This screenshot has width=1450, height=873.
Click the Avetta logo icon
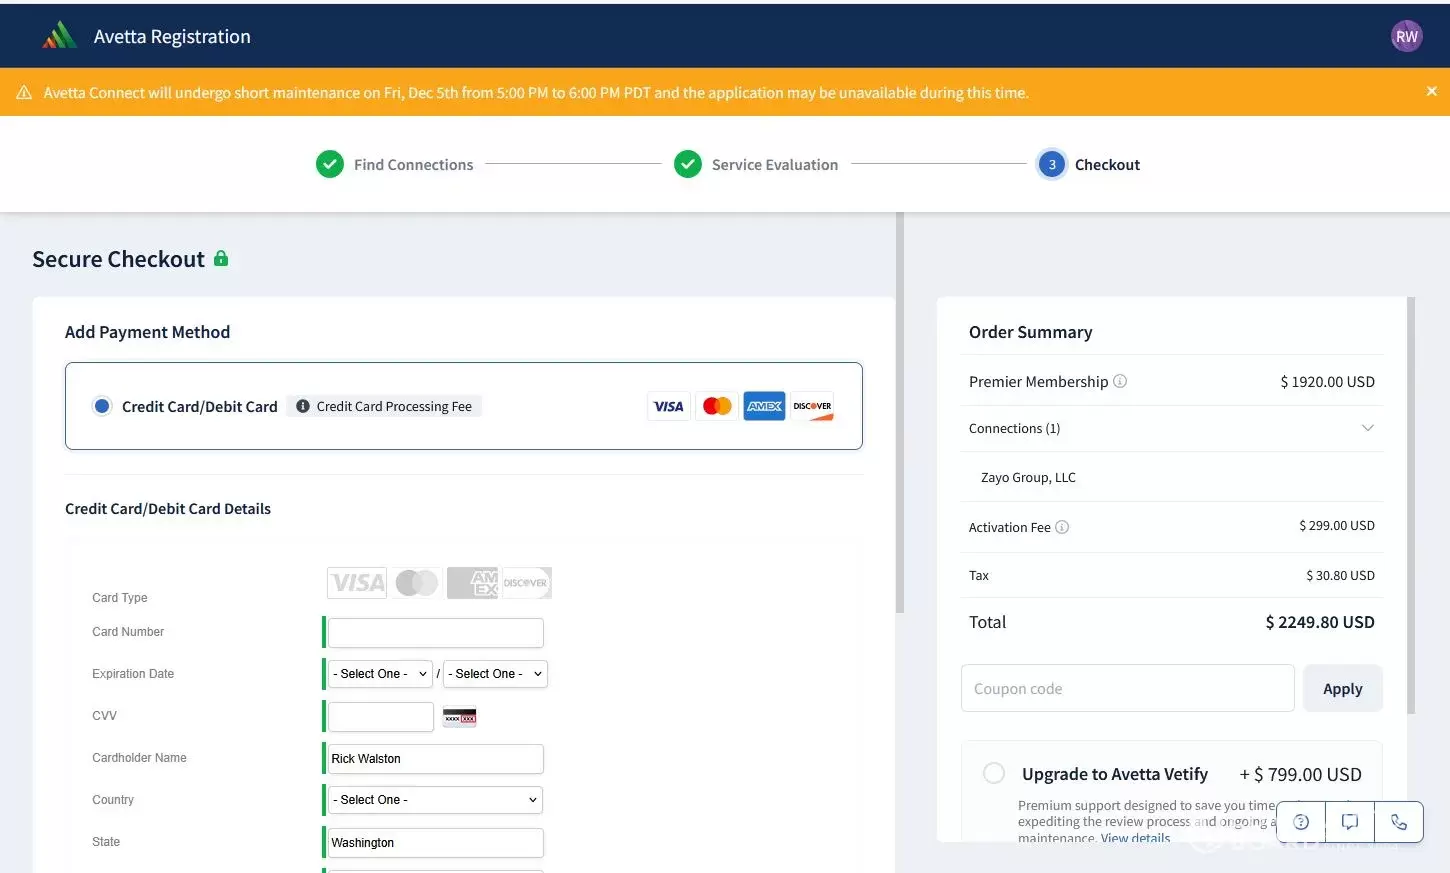60,36
